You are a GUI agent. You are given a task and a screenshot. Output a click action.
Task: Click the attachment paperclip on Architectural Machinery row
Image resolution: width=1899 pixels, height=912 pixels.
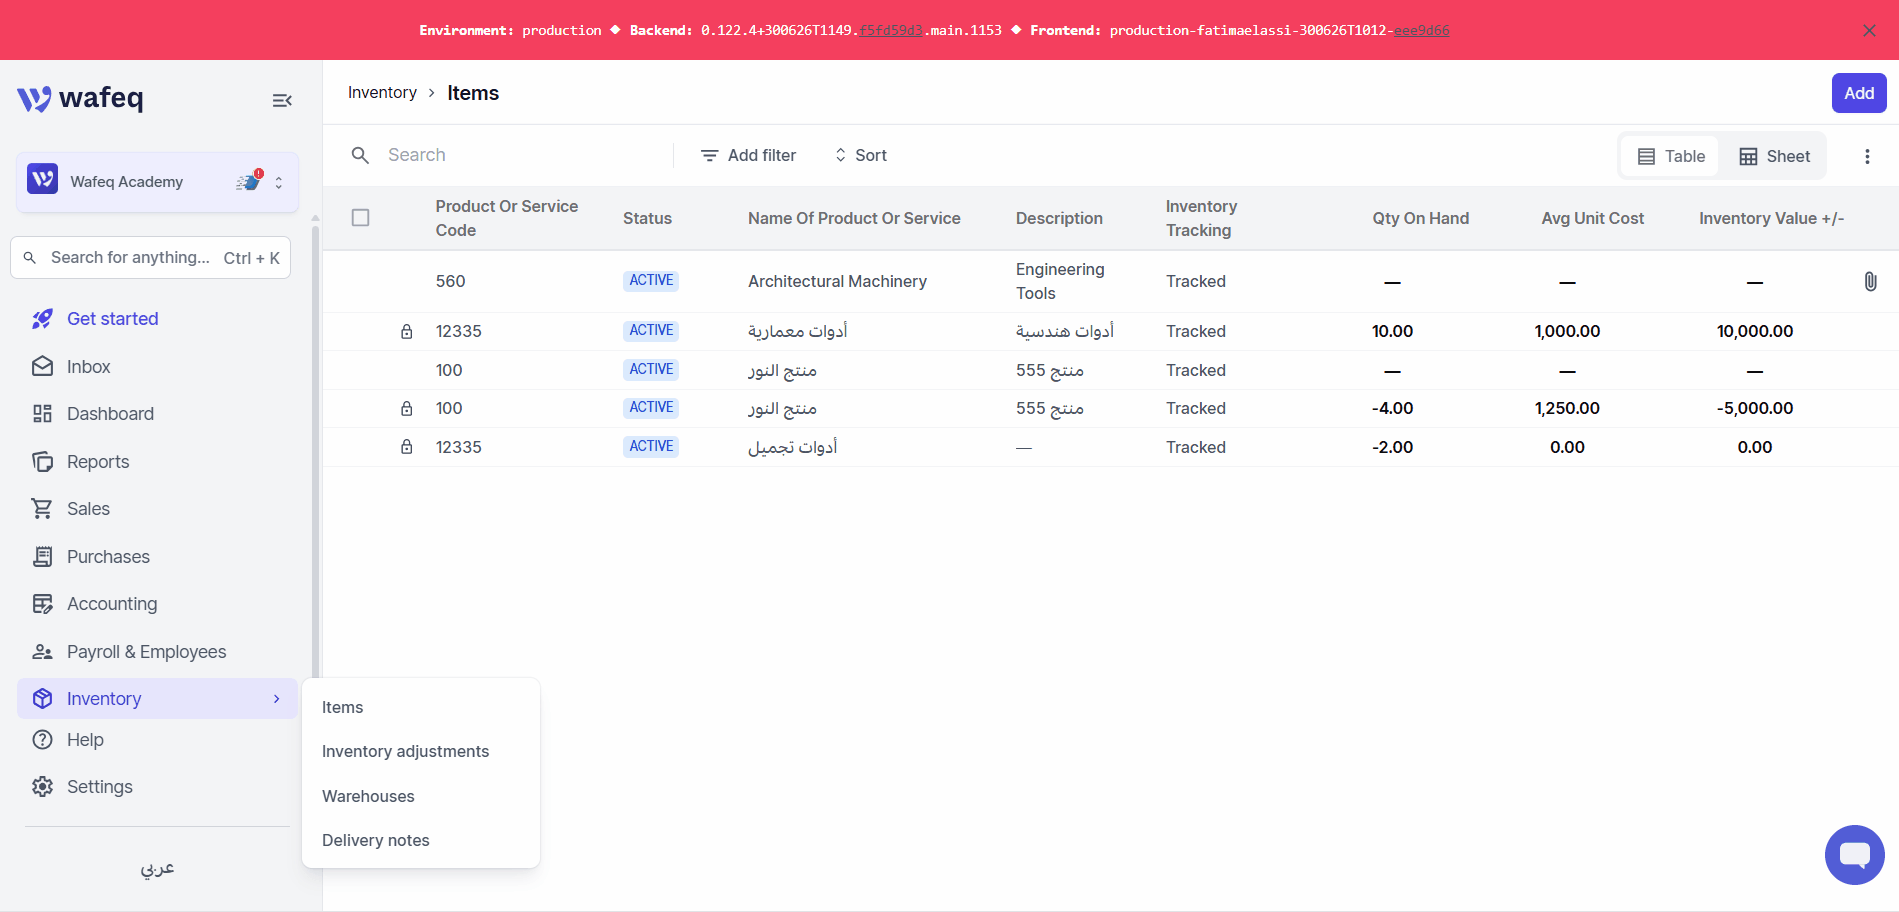click(x=1870, y=282)
